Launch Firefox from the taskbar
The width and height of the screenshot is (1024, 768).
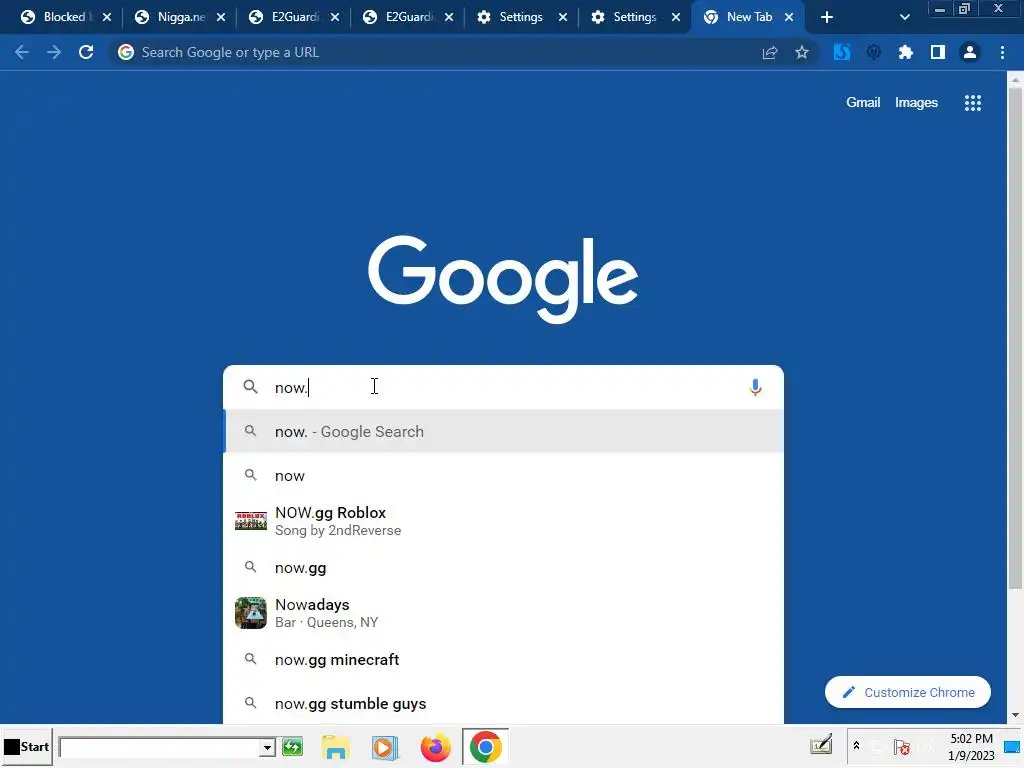tap(435, 747)
